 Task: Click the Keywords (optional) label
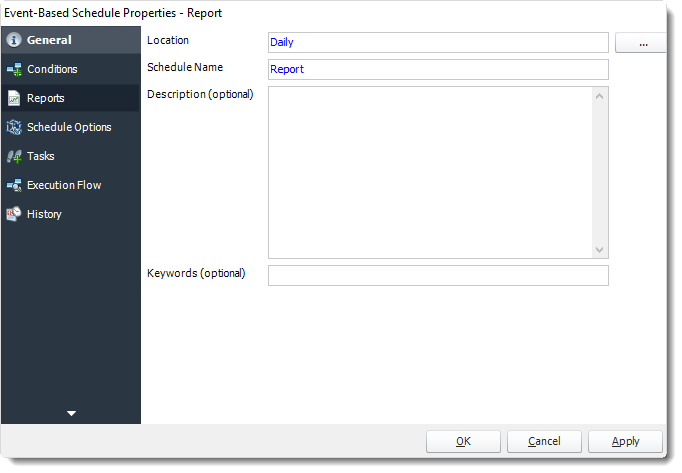(196, 273)
